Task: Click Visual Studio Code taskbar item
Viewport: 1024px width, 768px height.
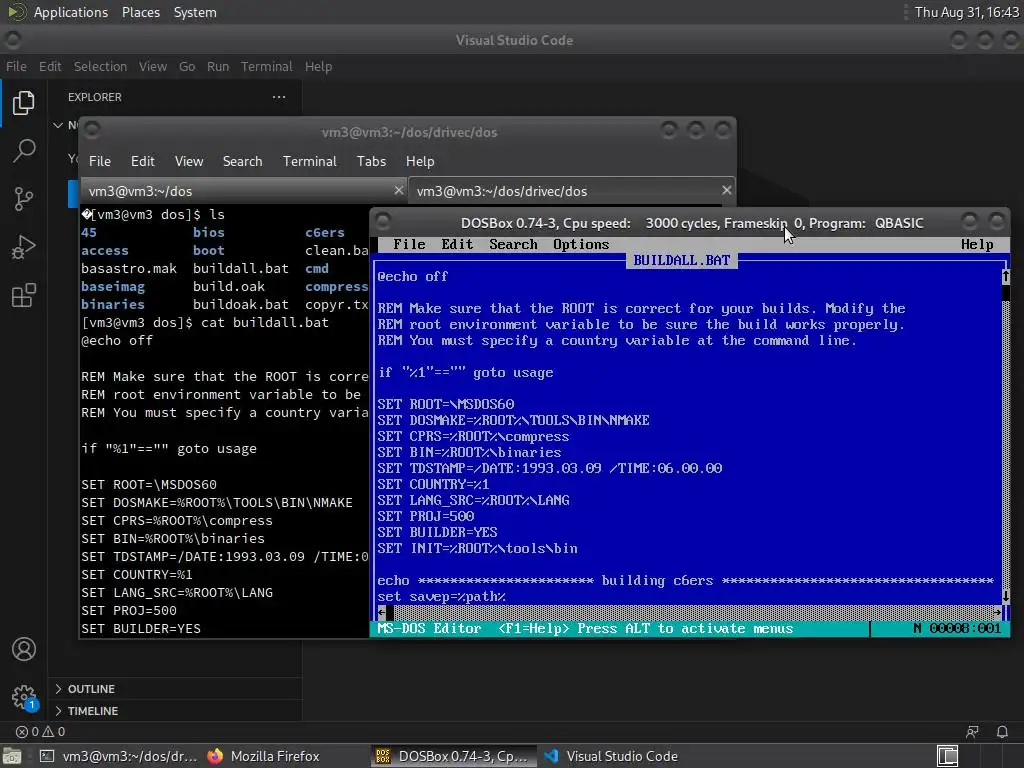Action: tap(611, 756)
